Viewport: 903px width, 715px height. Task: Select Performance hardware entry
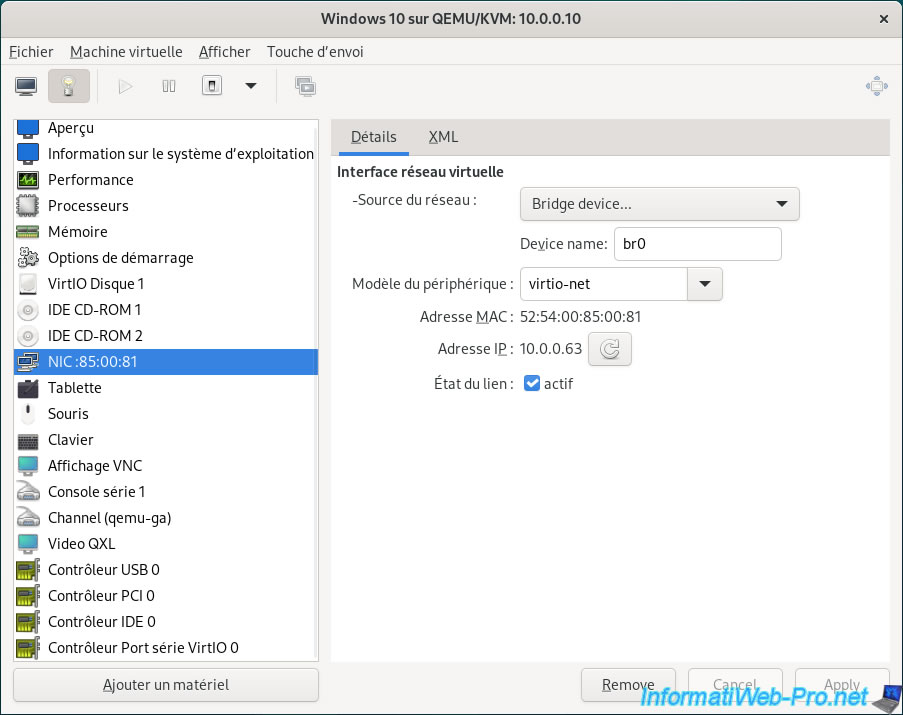pos(166,180)
